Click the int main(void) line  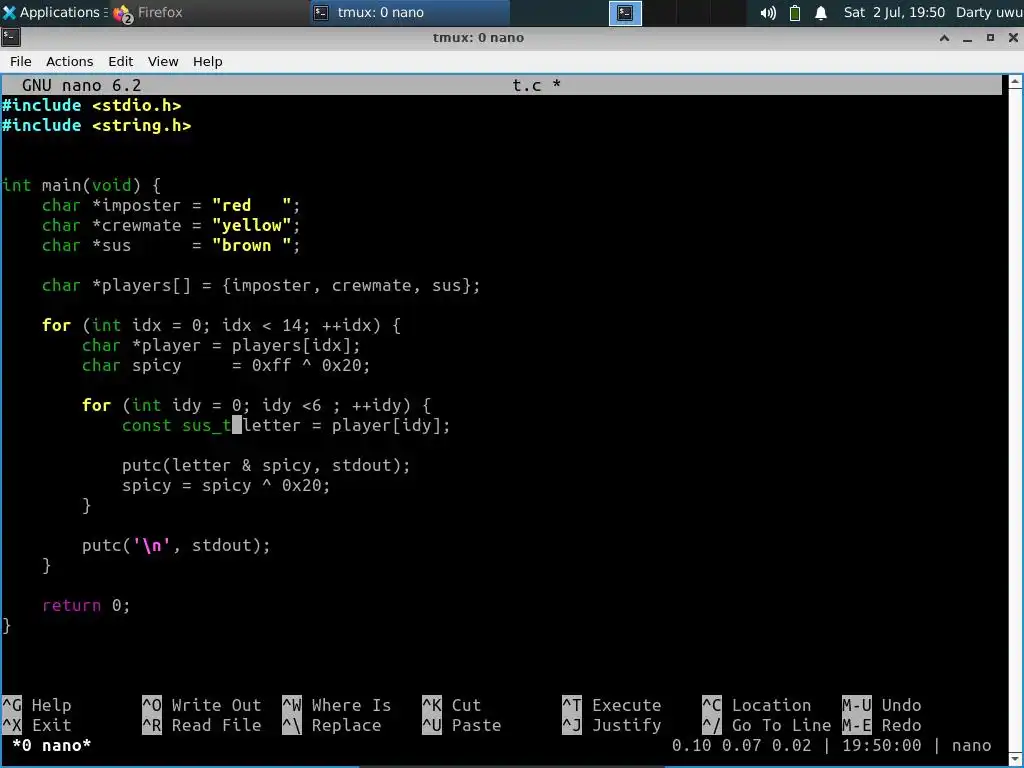[82, 185]
